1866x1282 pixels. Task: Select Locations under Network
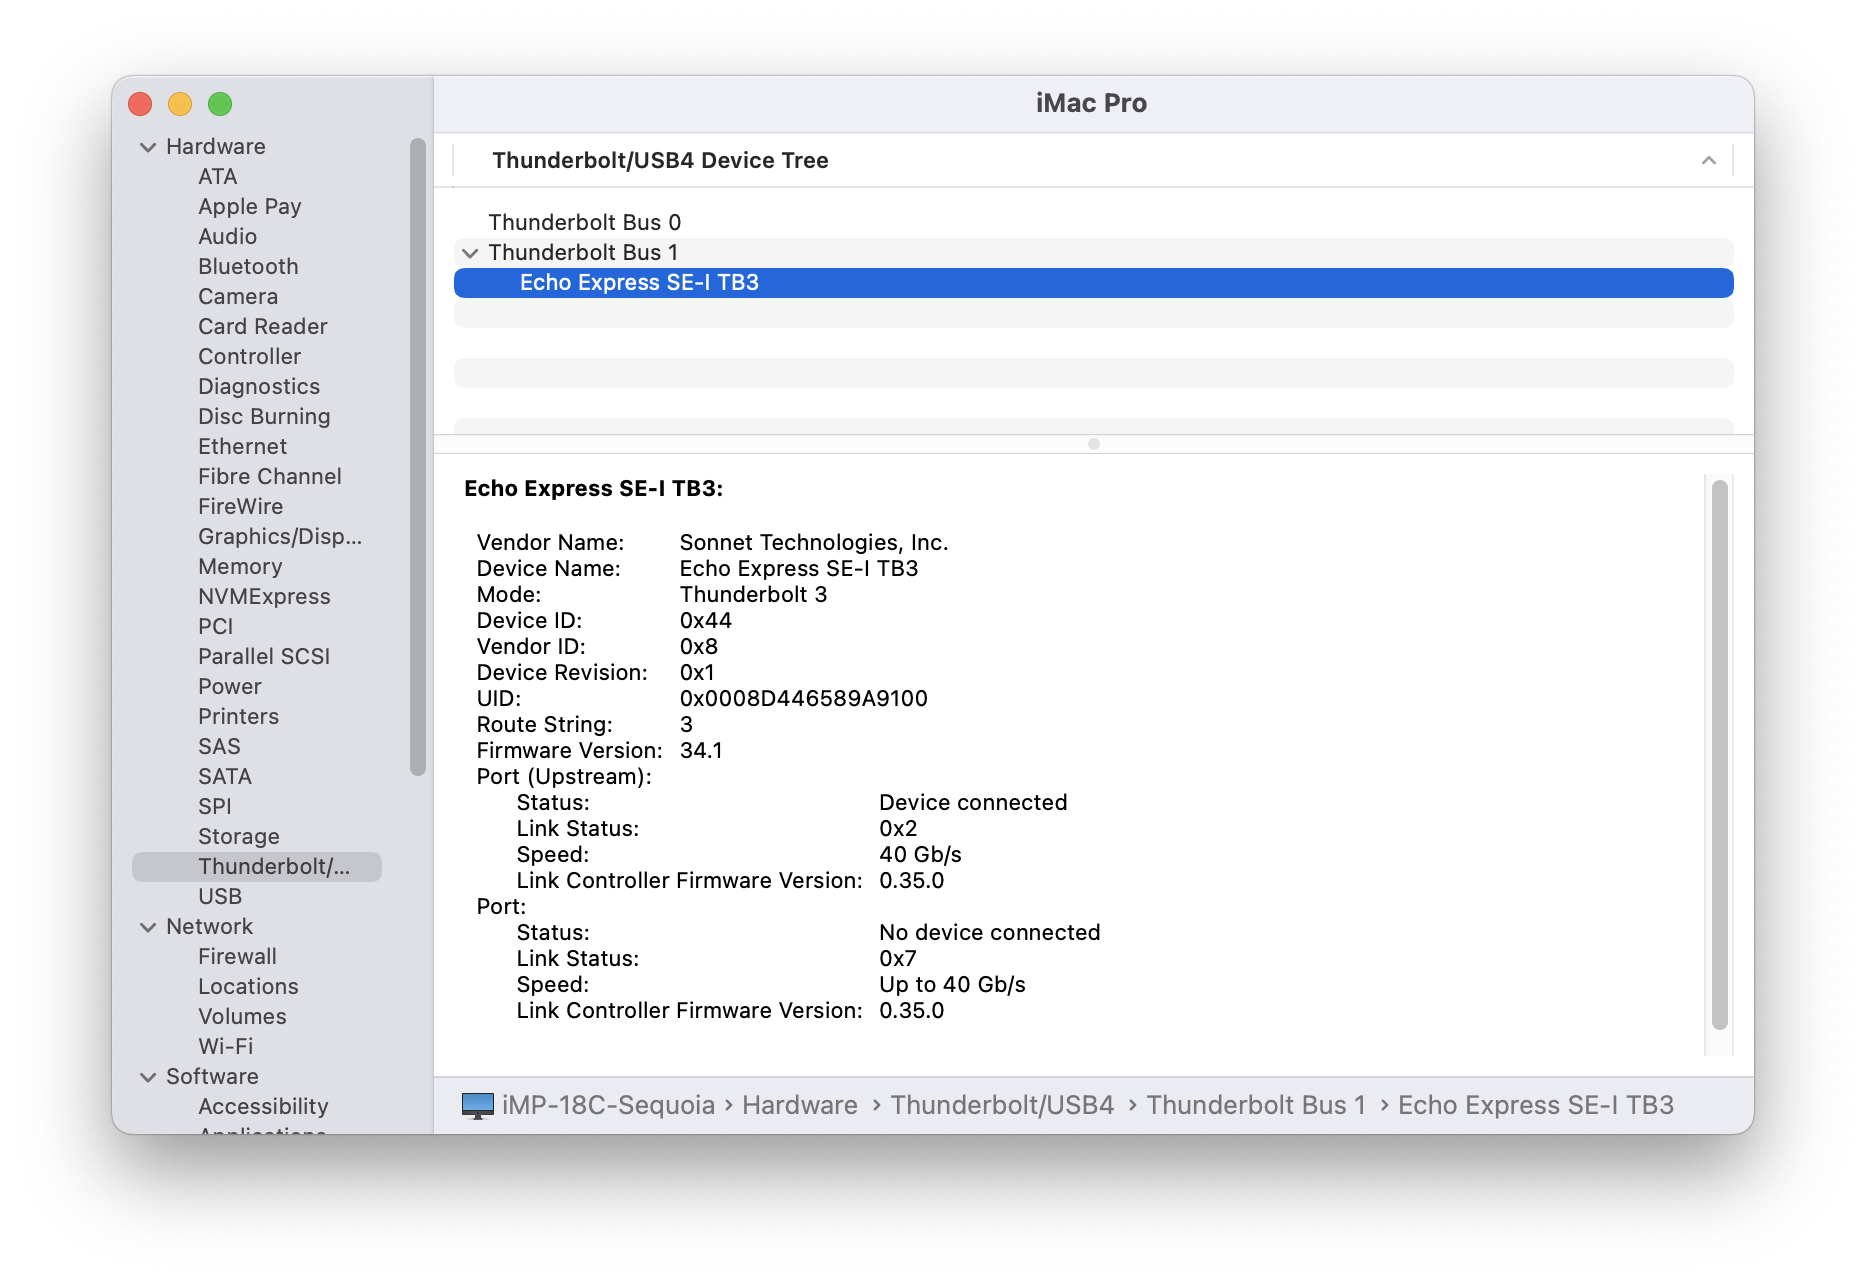[248, 987]
